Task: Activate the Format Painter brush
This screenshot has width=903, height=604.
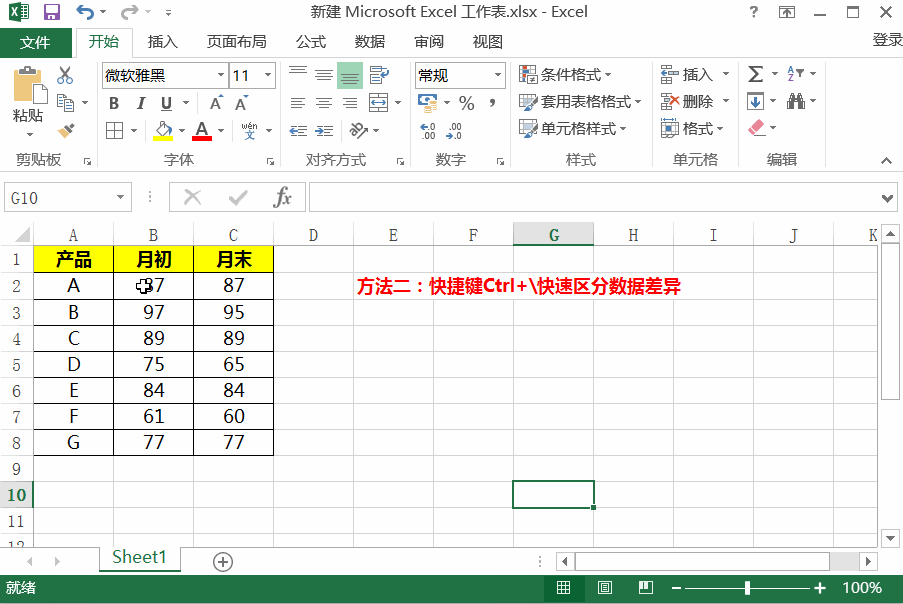Action: click(66, 131)
